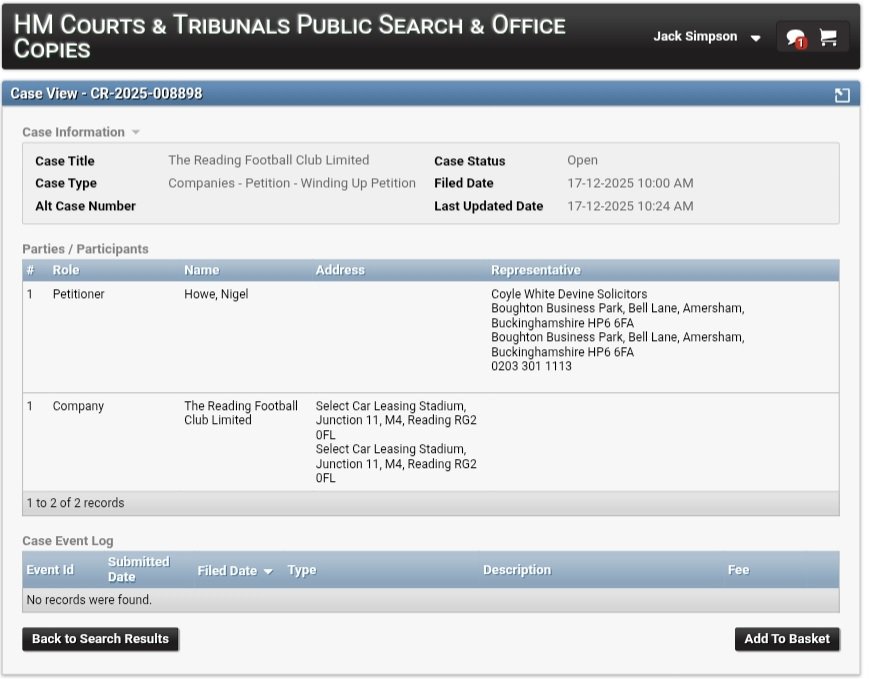Viewport: 869px width, 679px height.
Task: Click The Reading Football Club Limited party name
Action: pos(241,413)
